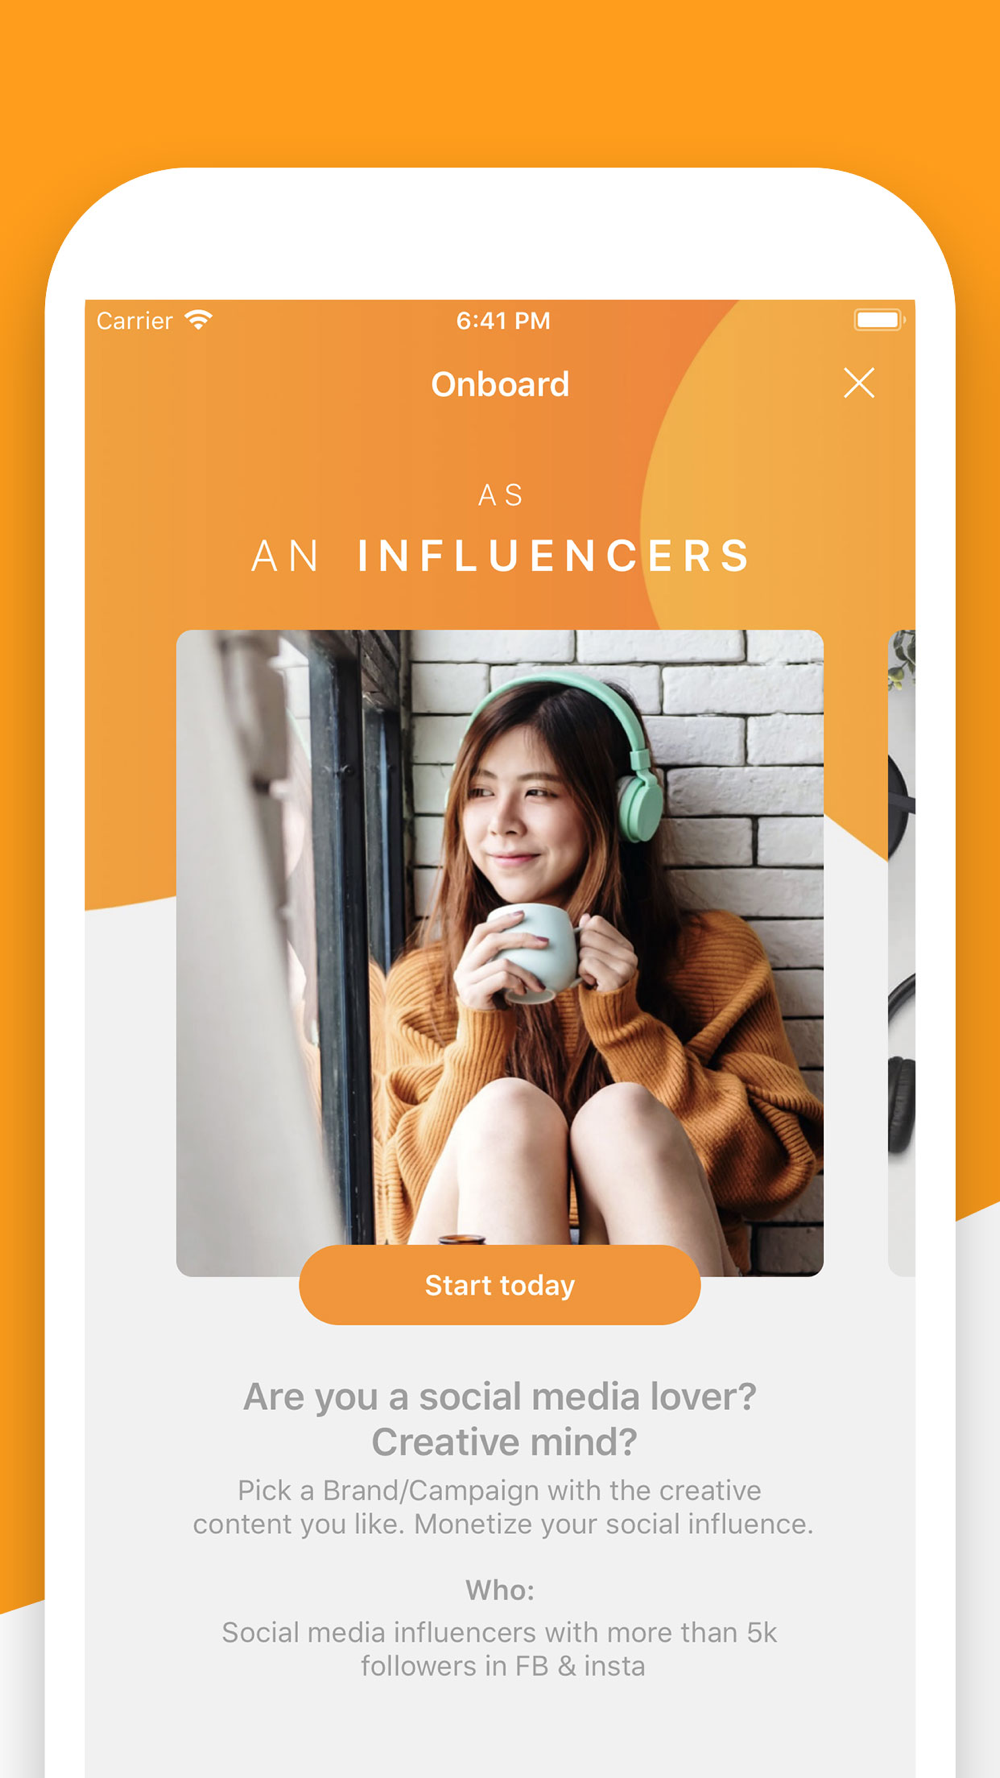Tap the Start today button
This screenshot has width=1000, height=1778.
click(x=500, y=1285)
